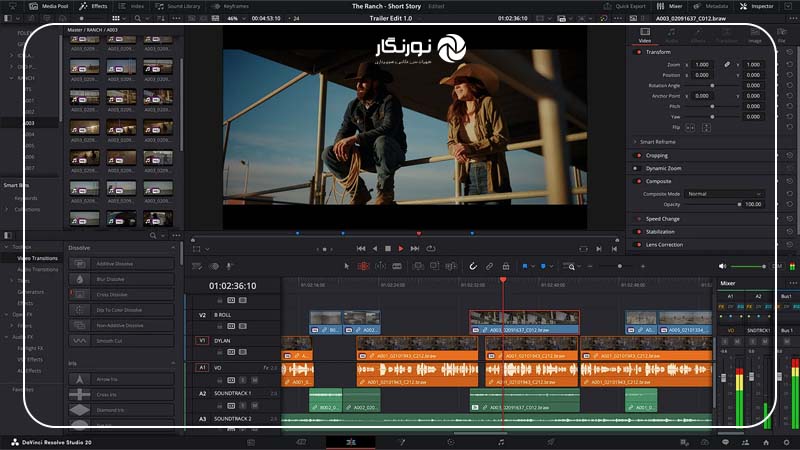This screenshot has width=800, height=450.
Task: Reset Transform with its circular arrow icon
Action: pos(789,52)
